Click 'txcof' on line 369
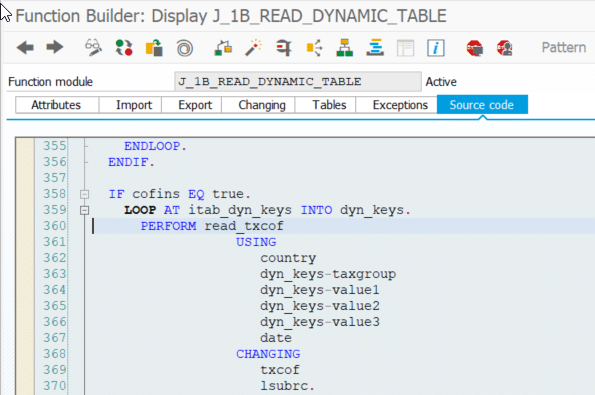595x395 pixels. pyautogui.click(x=280, y=370)
